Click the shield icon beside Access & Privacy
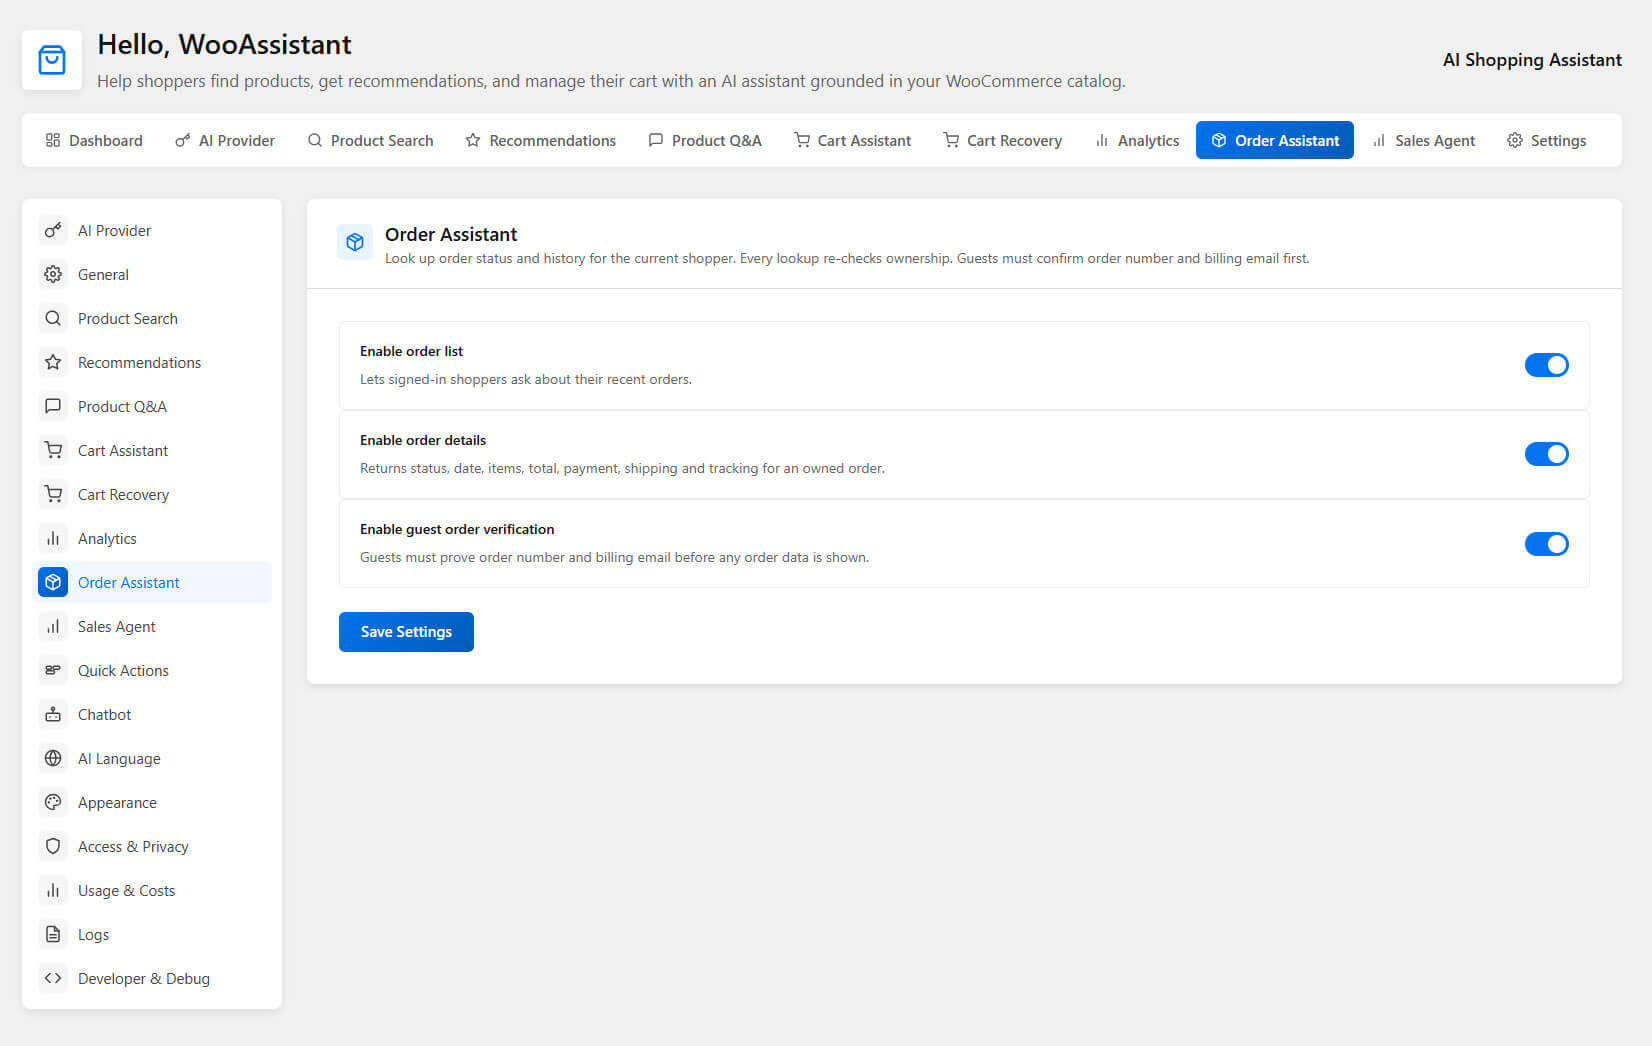Viewport: 1652px width, 1046px height. coord(53,846)
